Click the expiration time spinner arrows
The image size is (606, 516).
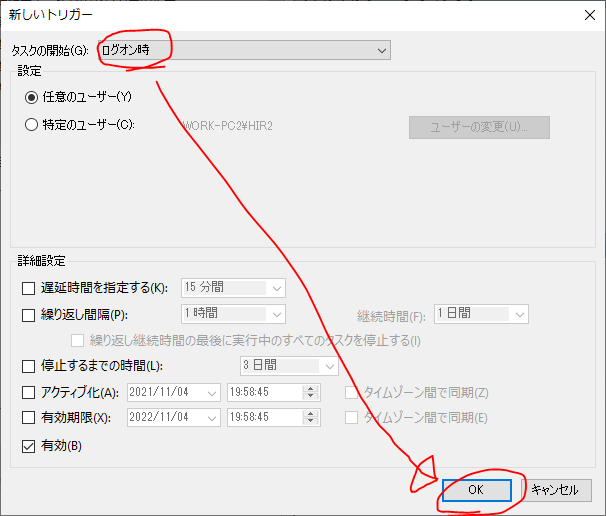(x=310, y=417)
